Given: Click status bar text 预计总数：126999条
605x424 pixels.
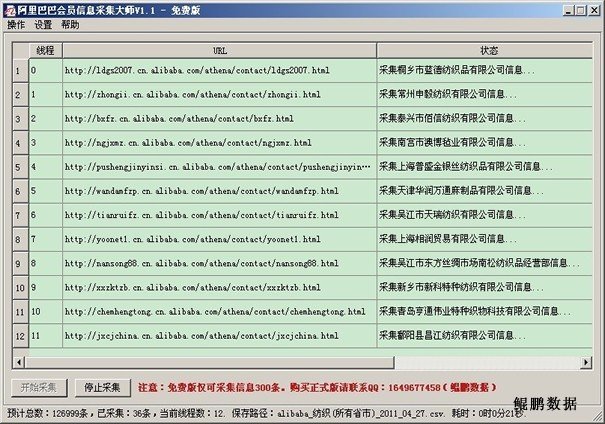Looking at the screenshot, I should pyautogui.click(x=47, y=414).
